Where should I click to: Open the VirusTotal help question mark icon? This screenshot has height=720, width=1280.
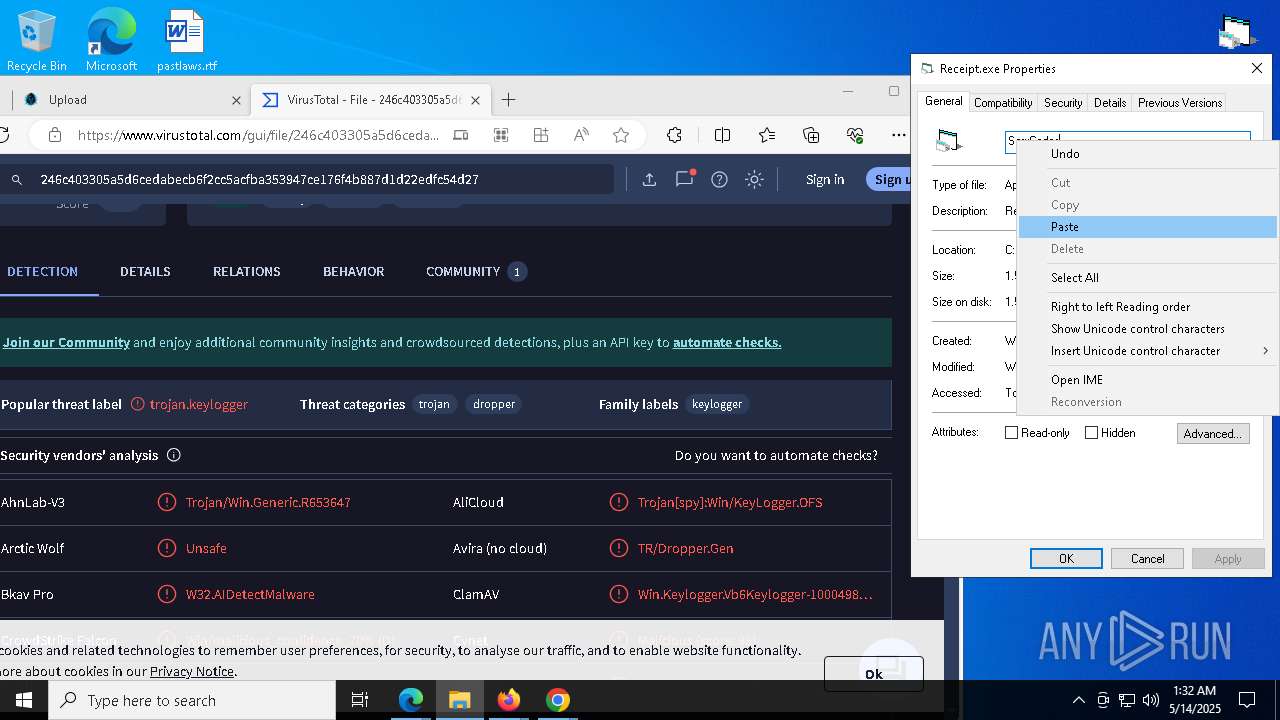(719, 179)
